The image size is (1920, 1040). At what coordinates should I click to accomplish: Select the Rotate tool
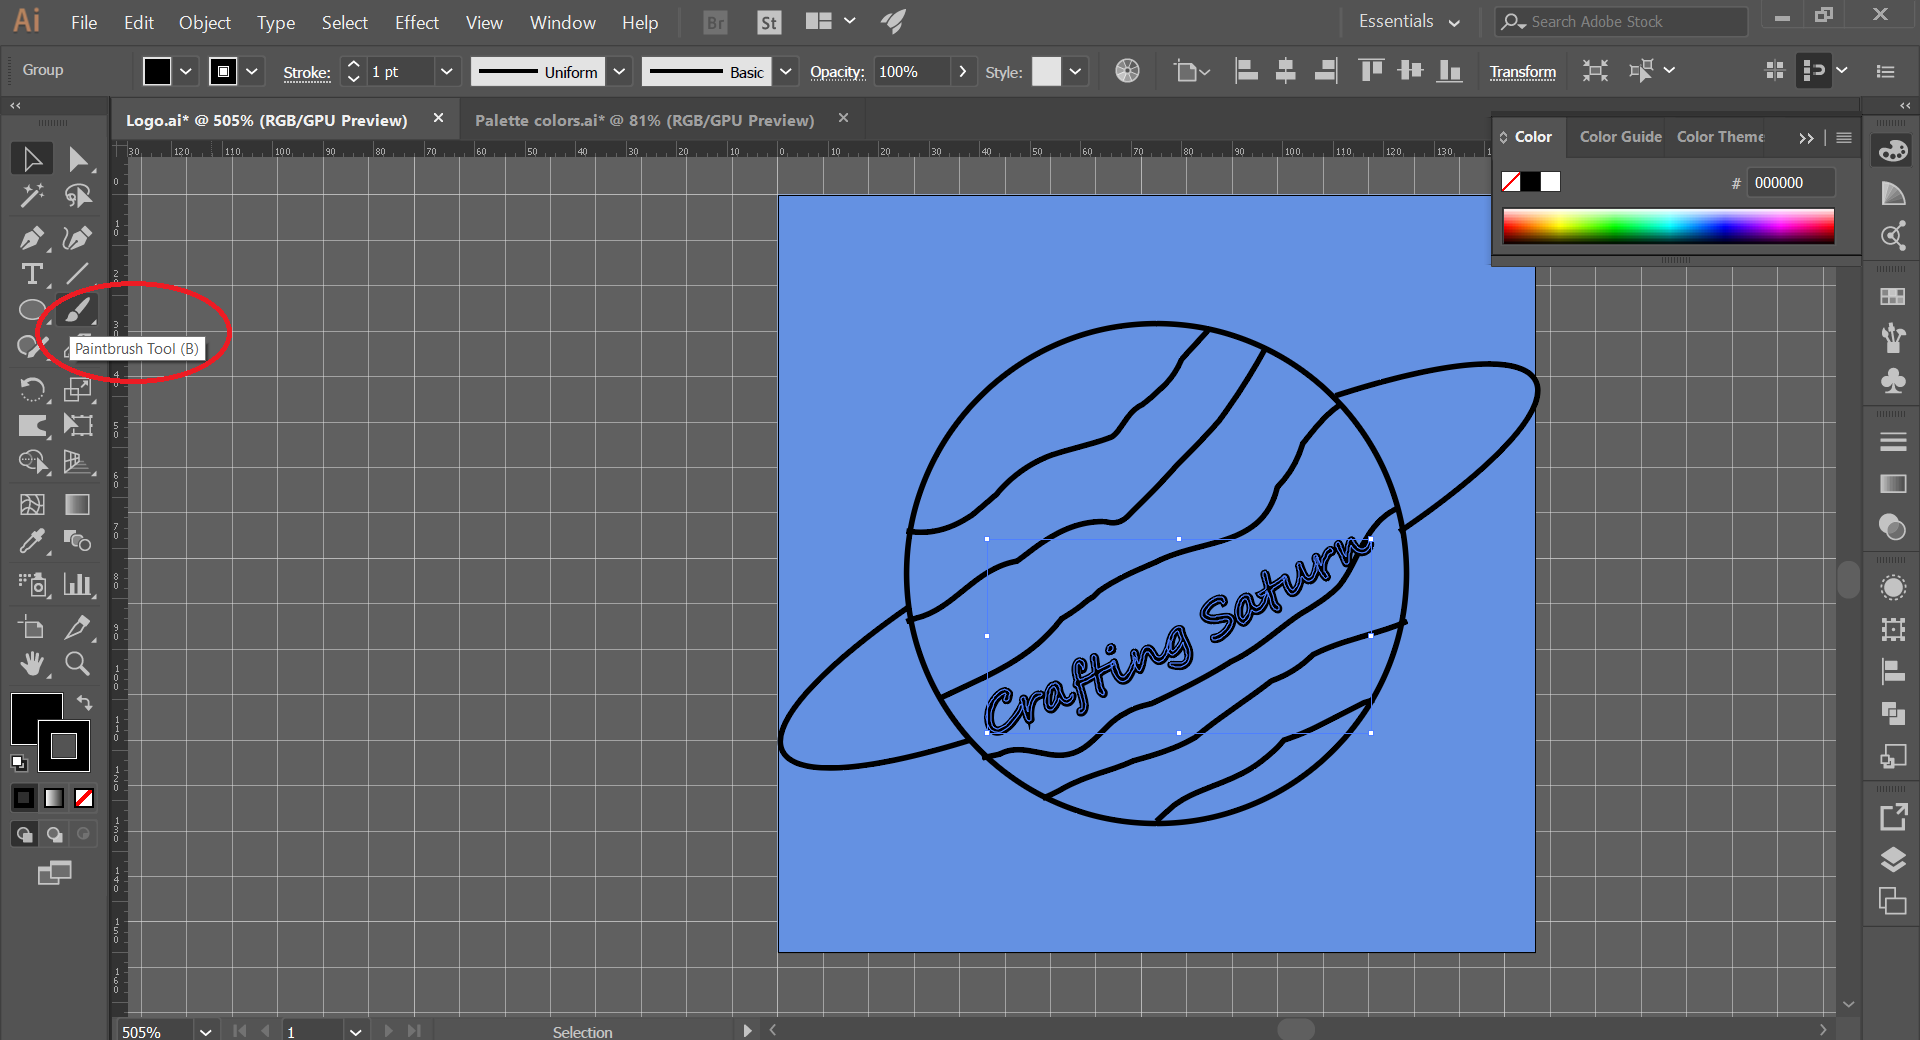(x=32, y=389)
